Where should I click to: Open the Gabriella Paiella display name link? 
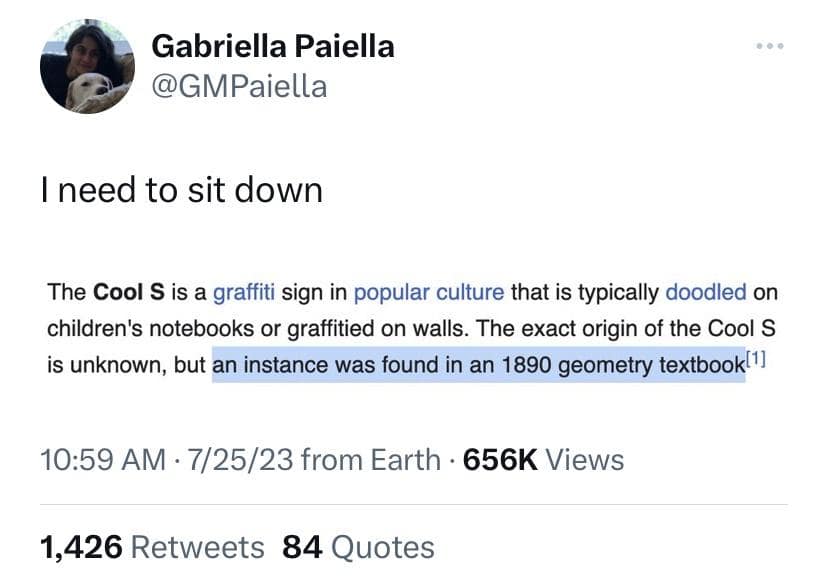[x=272, y=46]
